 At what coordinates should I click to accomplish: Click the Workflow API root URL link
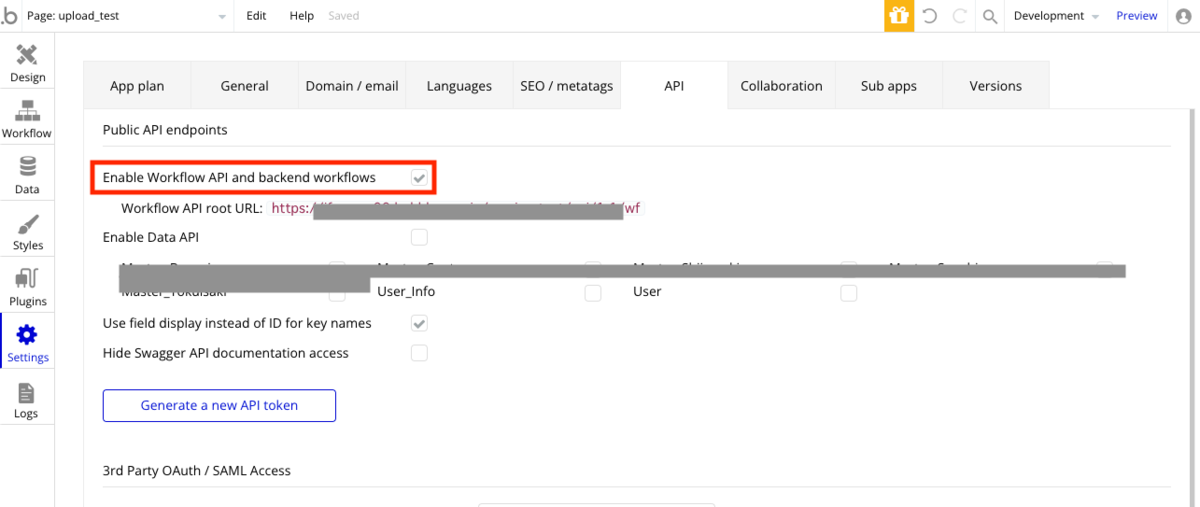pyautogui.click(x=455, y=209)
